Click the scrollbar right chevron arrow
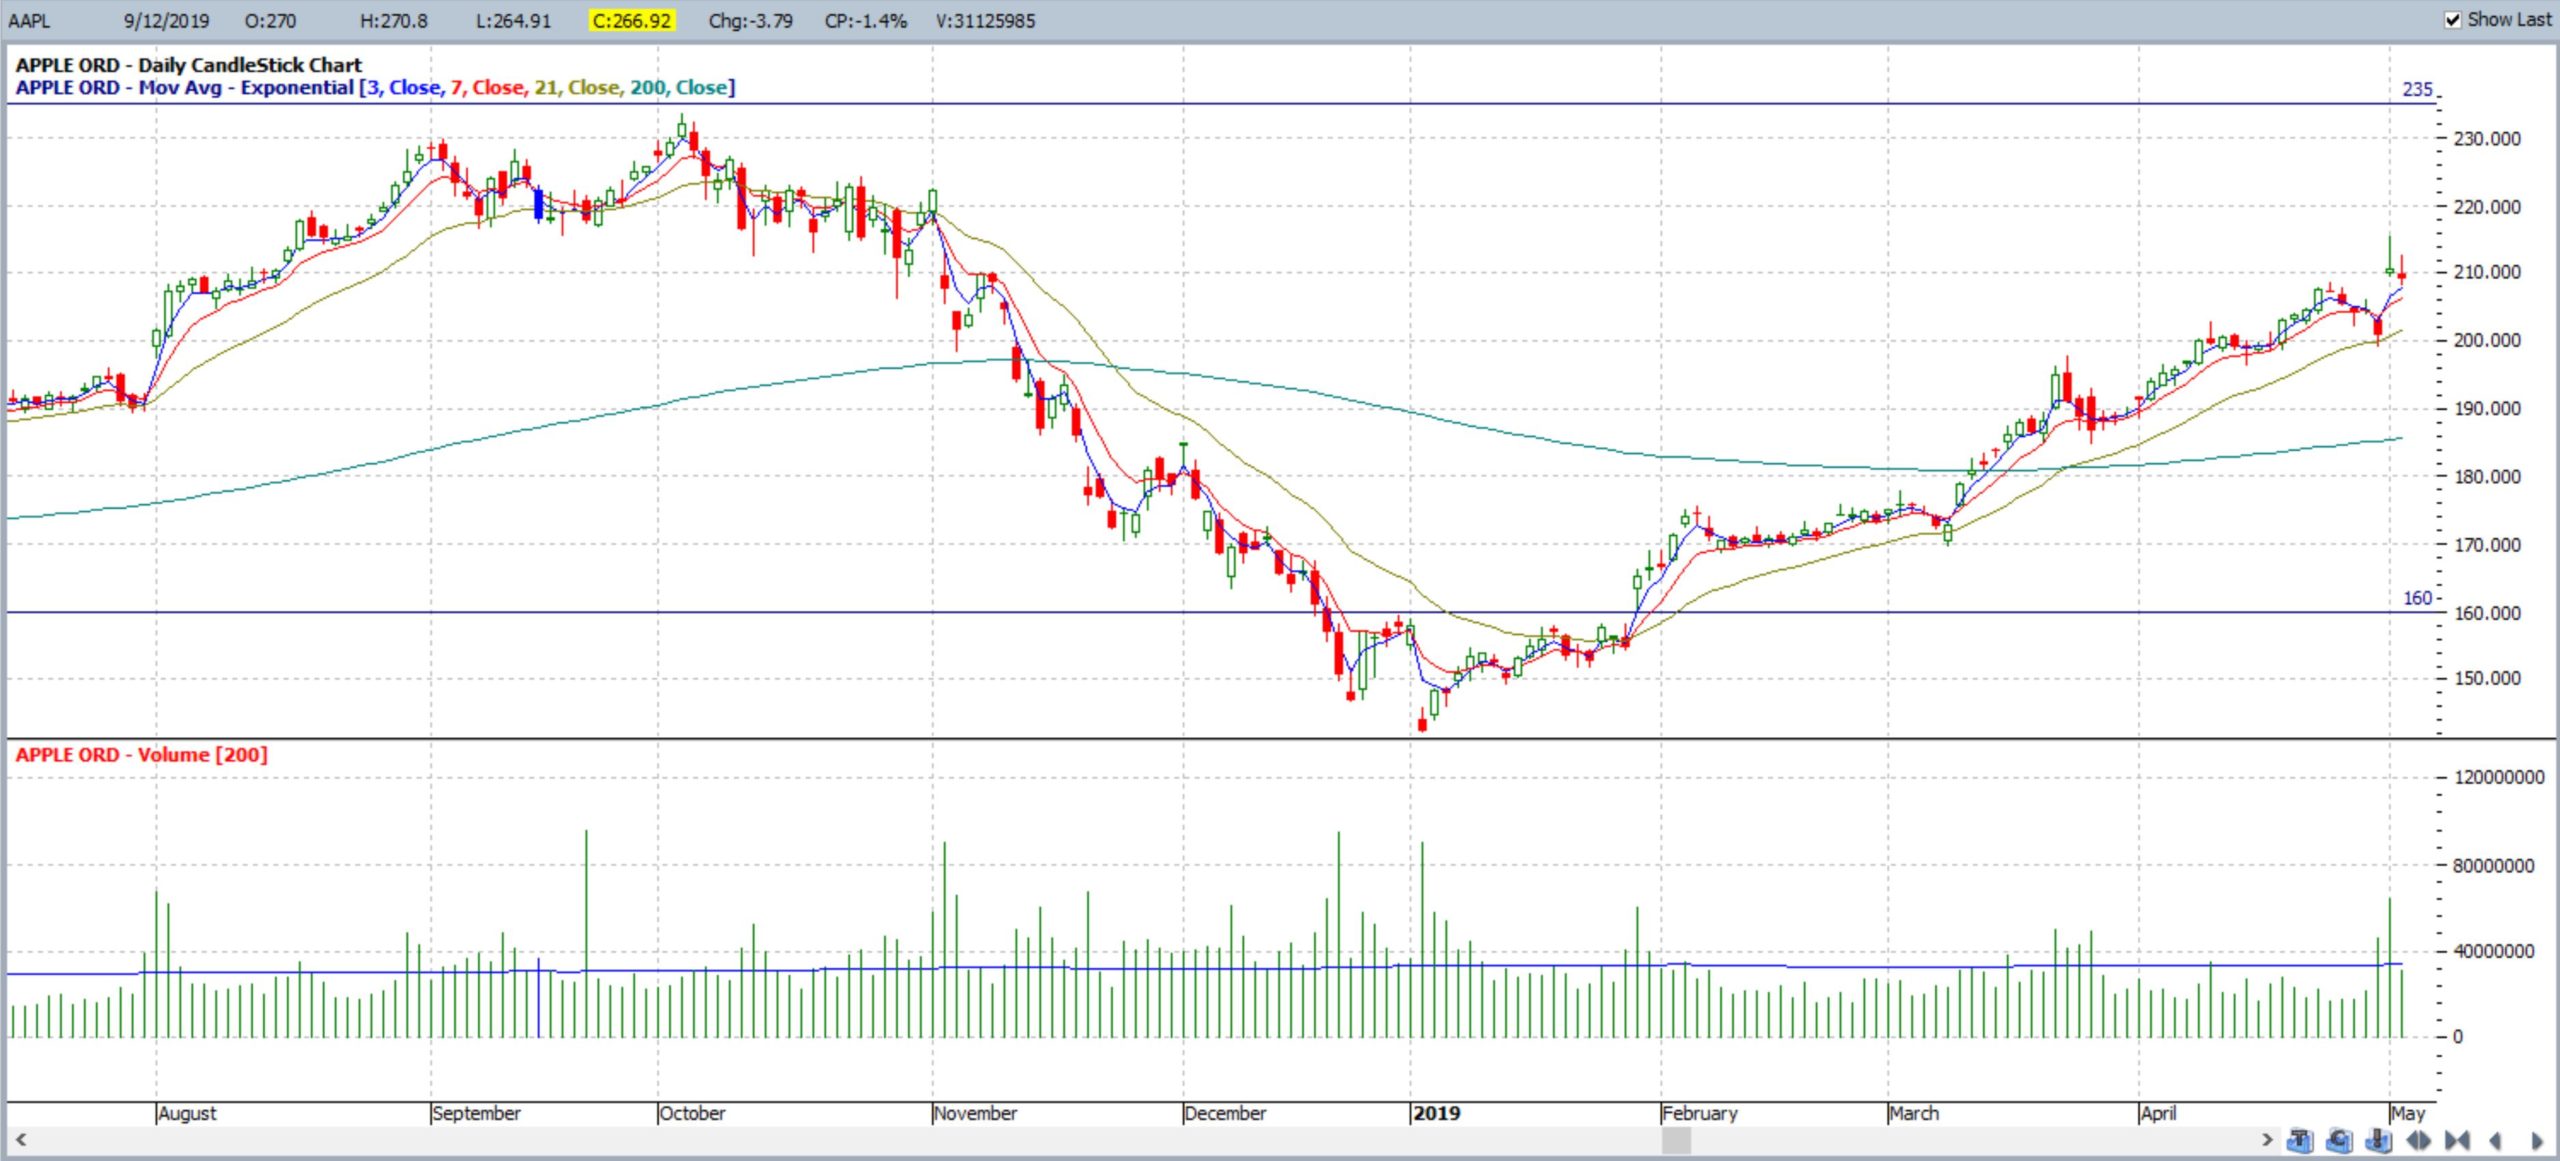Image resolution: width=2560 pixels, height=1161 pixels. [2267, 1139]
